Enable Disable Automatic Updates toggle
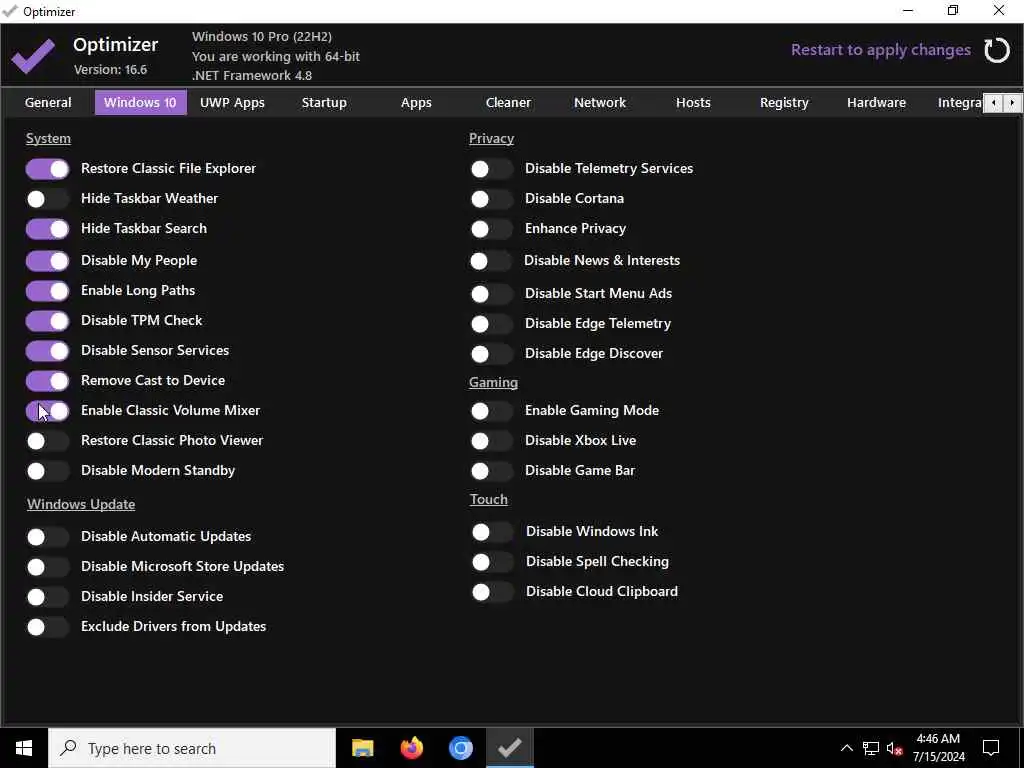The width and height of the screenshot is (1024, 768). [48, 537]
